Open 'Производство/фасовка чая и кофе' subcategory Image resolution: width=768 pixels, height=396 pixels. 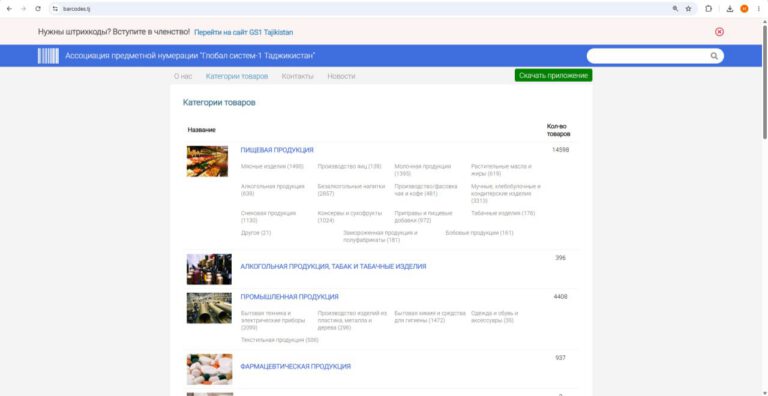[x=426, y=190]
